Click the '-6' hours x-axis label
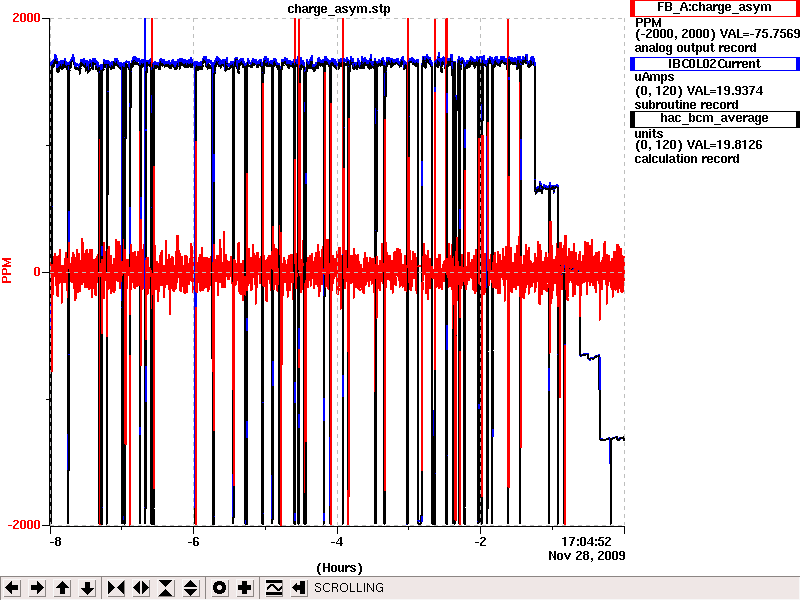 pos(193,542)
